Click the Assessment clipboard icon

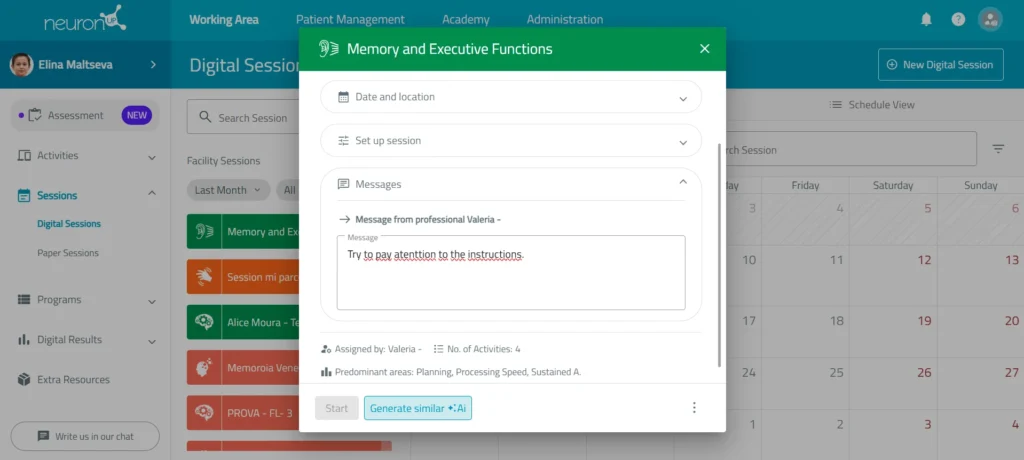(x=35, y=116)
